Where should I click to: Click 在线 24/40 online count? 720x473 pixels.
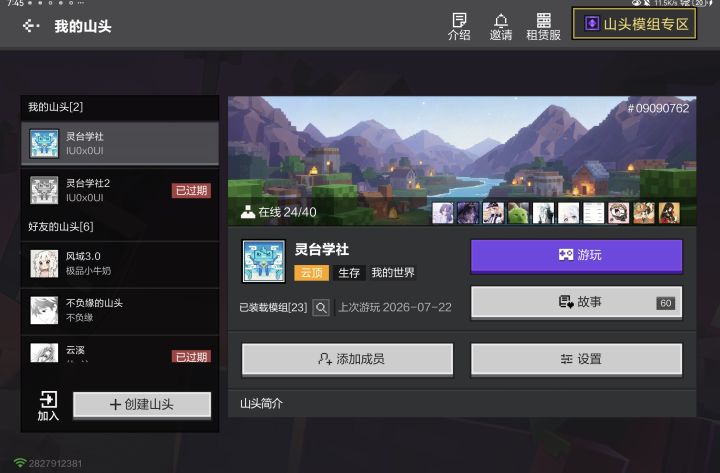point(287,212)
